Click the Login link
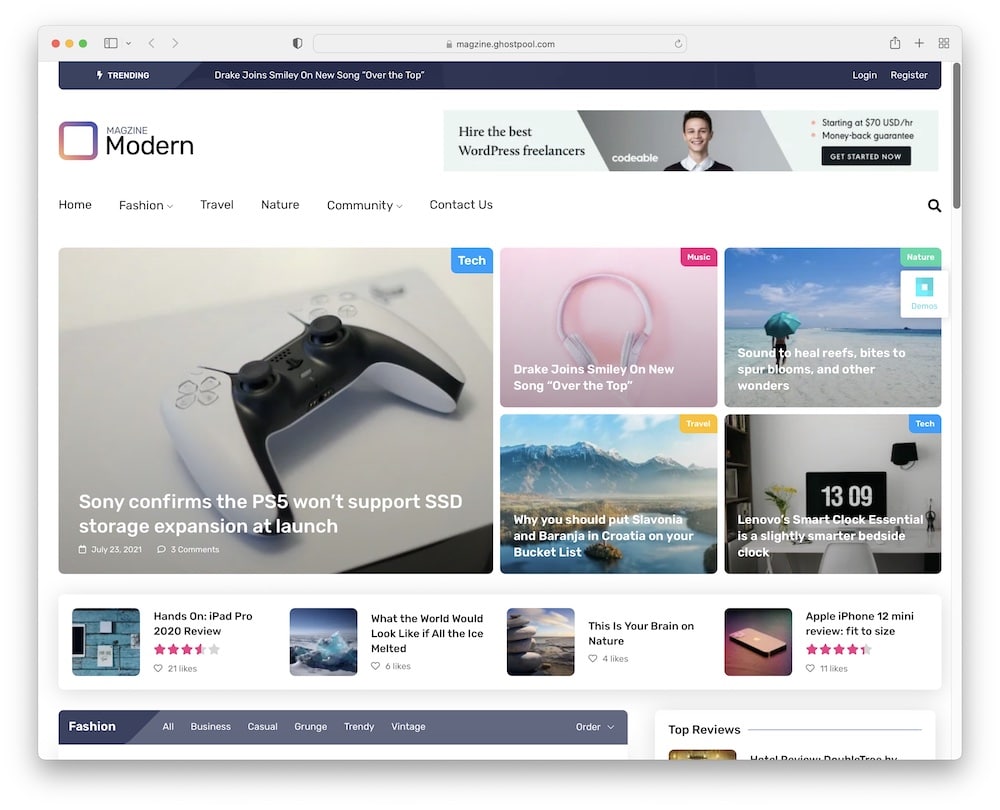Viewport: 1000px width, 810px height. tap(864, 75)
